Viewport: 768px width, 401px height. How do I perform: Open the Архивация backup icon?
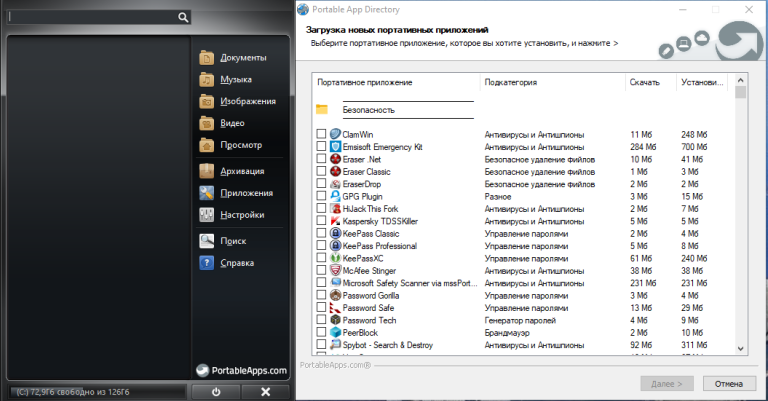pos(207,171)
